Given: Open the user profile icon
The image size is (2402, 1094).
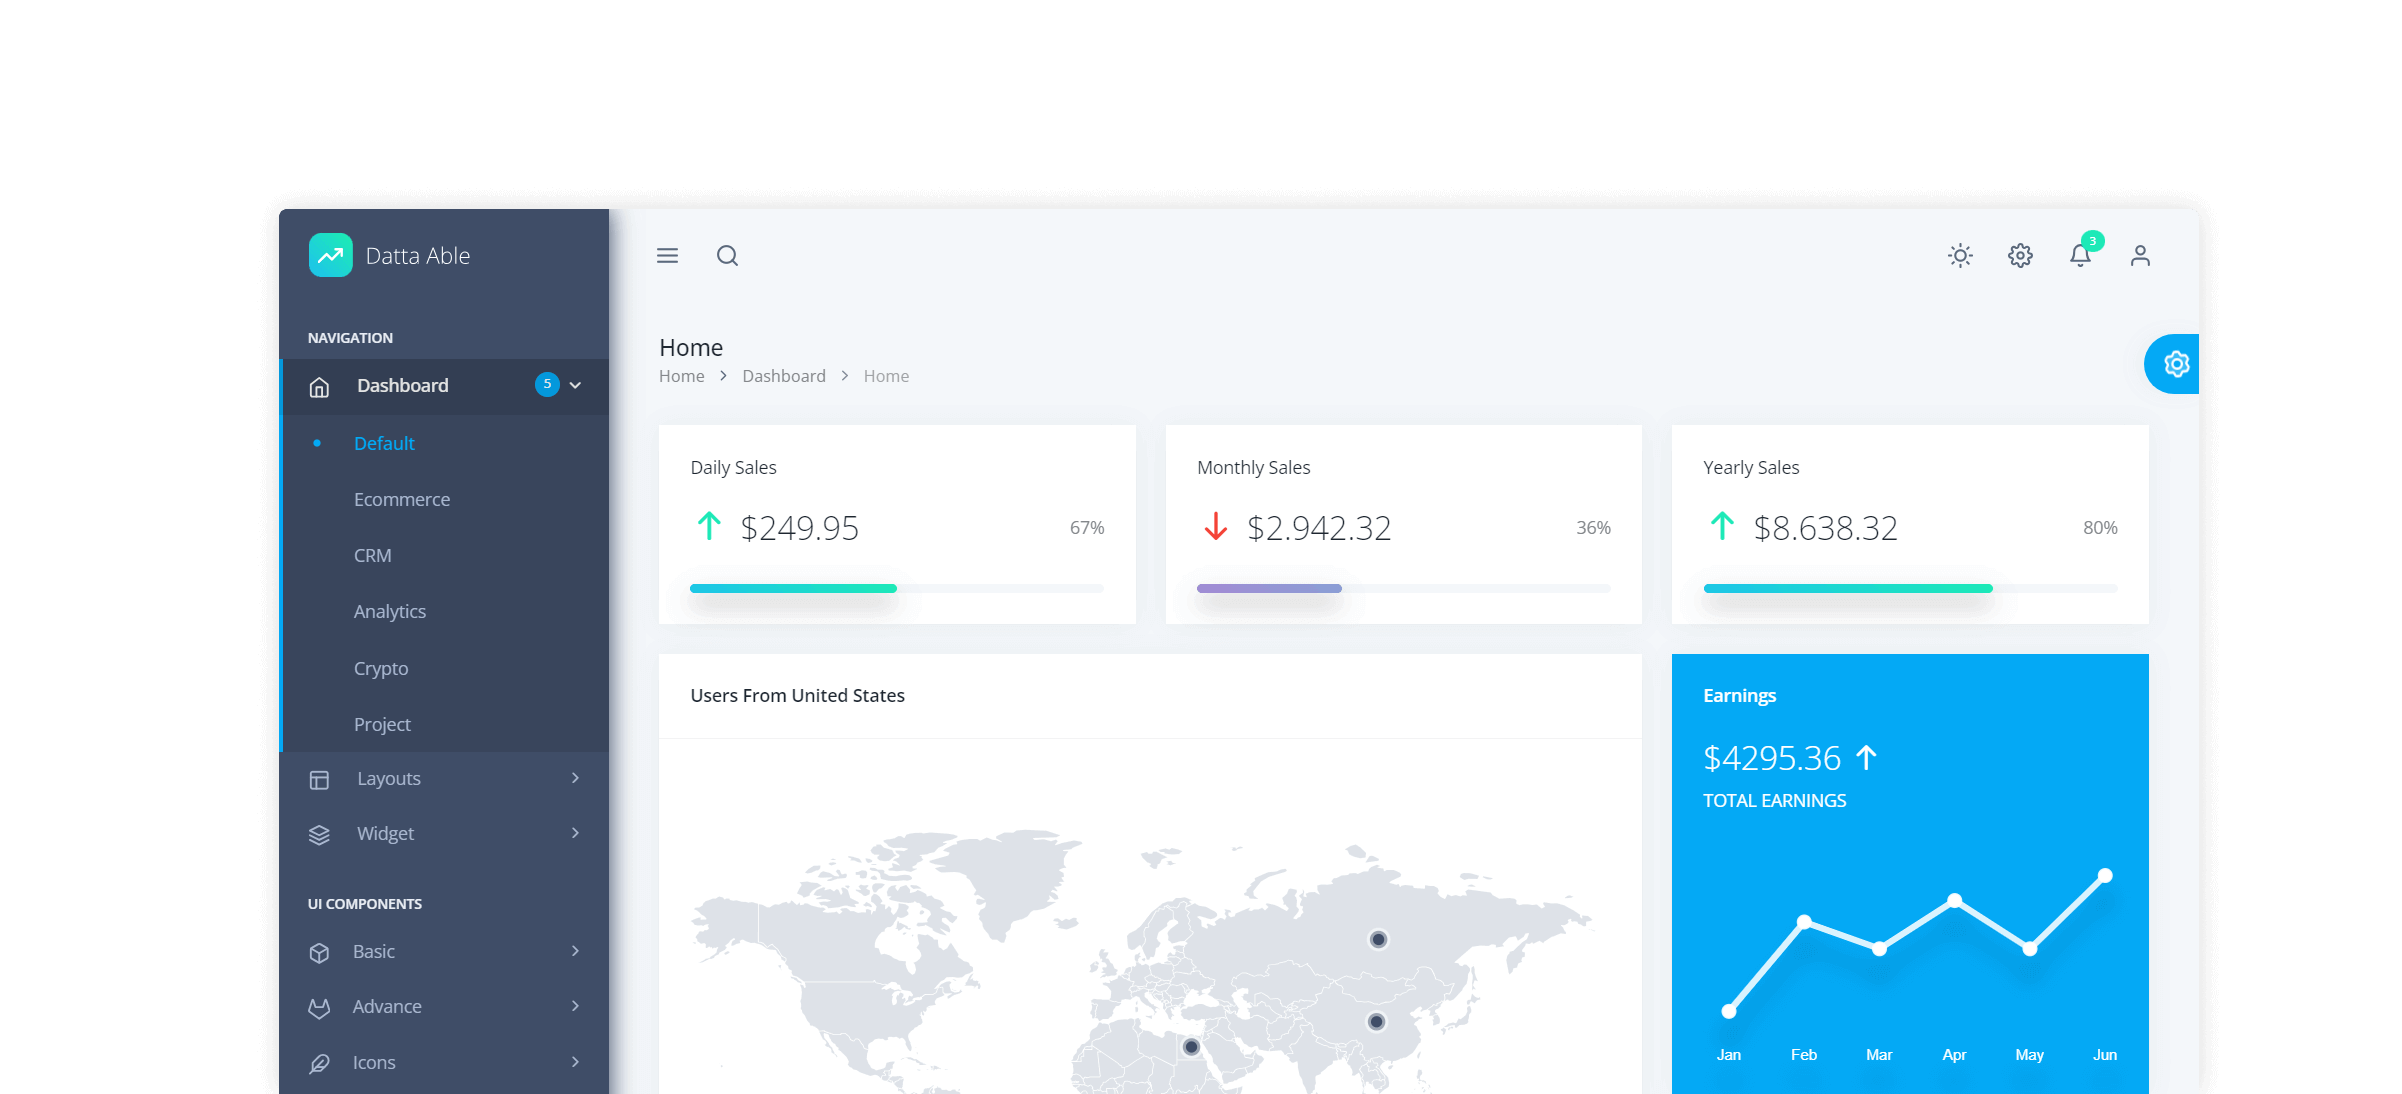Looking at the screenshot, I should [x=2140, y=256].
